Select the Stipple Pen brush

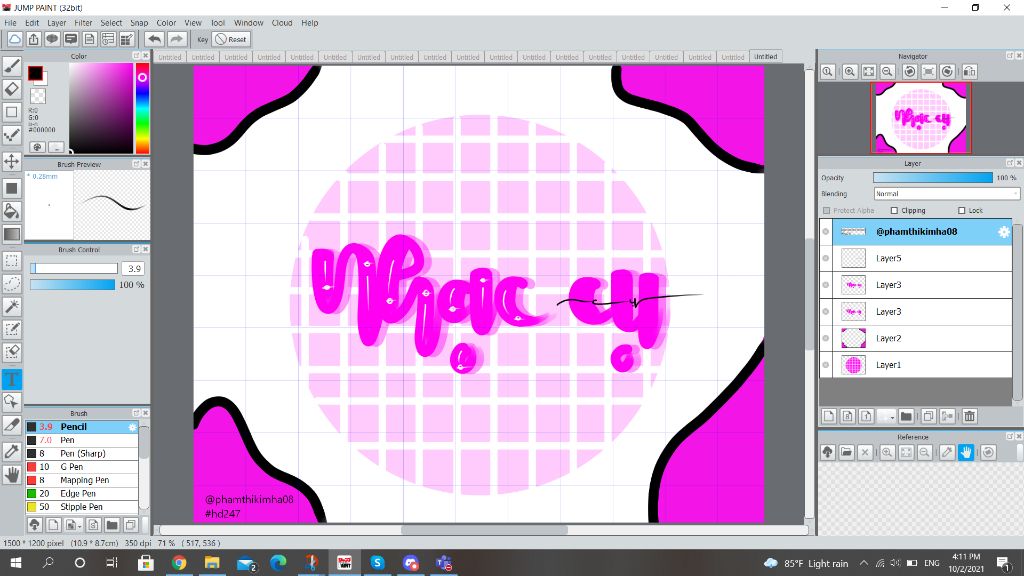pos(82,507)
